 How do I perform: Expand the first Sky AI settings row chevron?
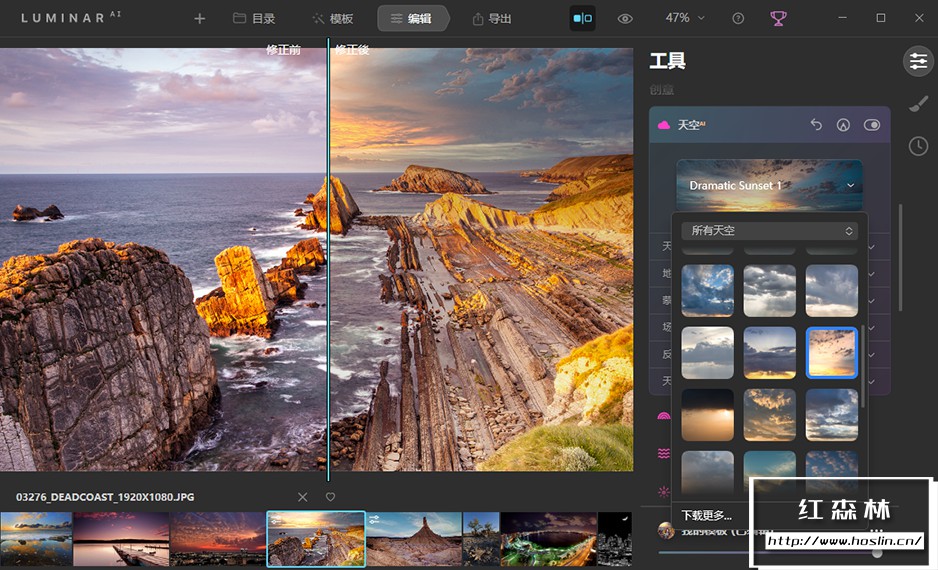tap(872, 246)
